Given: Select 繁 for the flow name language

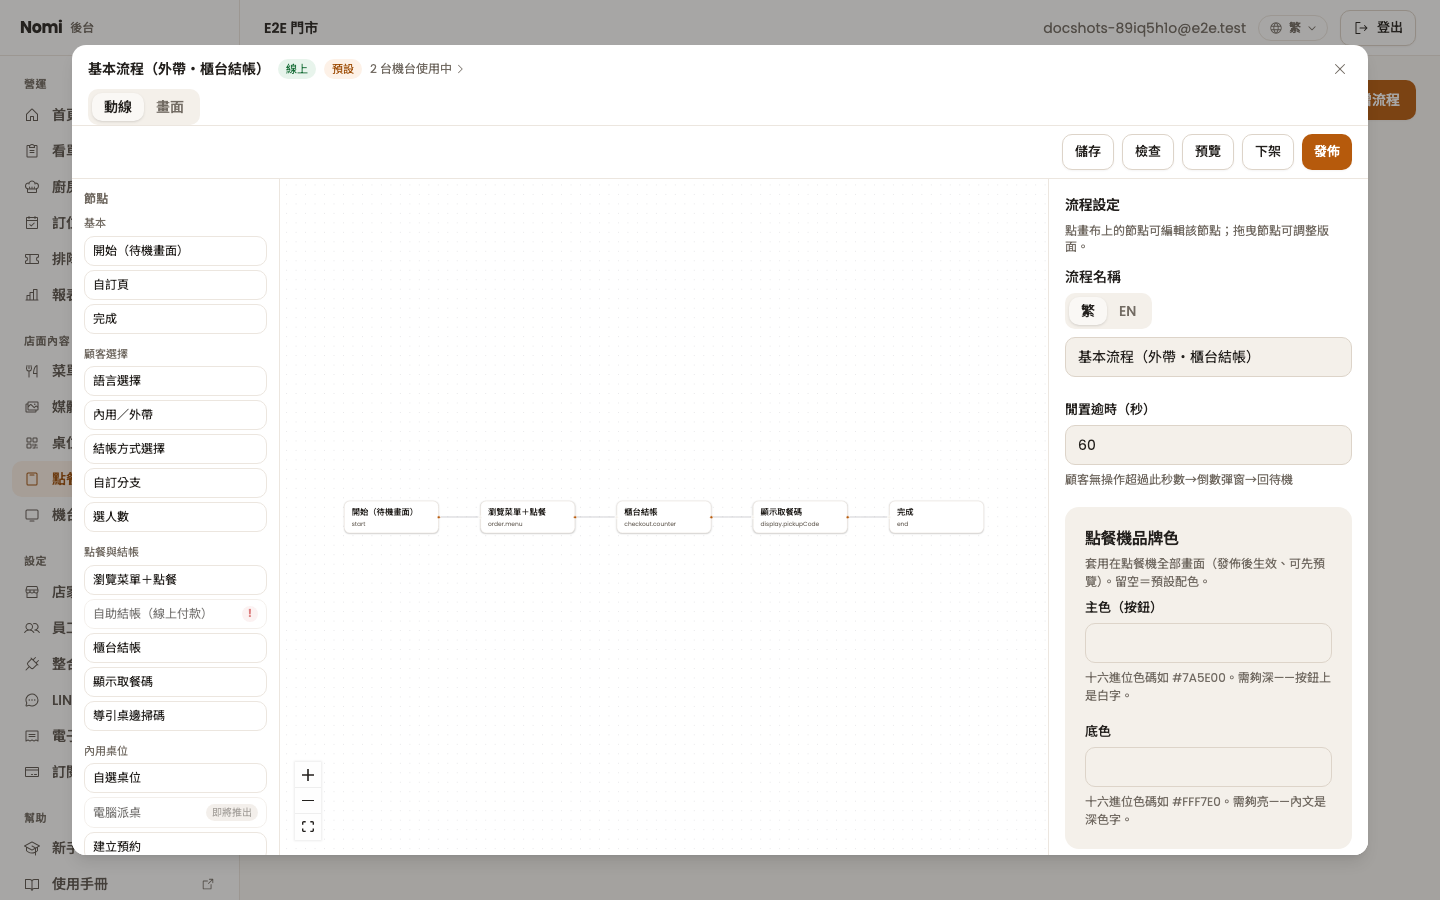Looking at the screenshot, I should (x=1088, y=311).
